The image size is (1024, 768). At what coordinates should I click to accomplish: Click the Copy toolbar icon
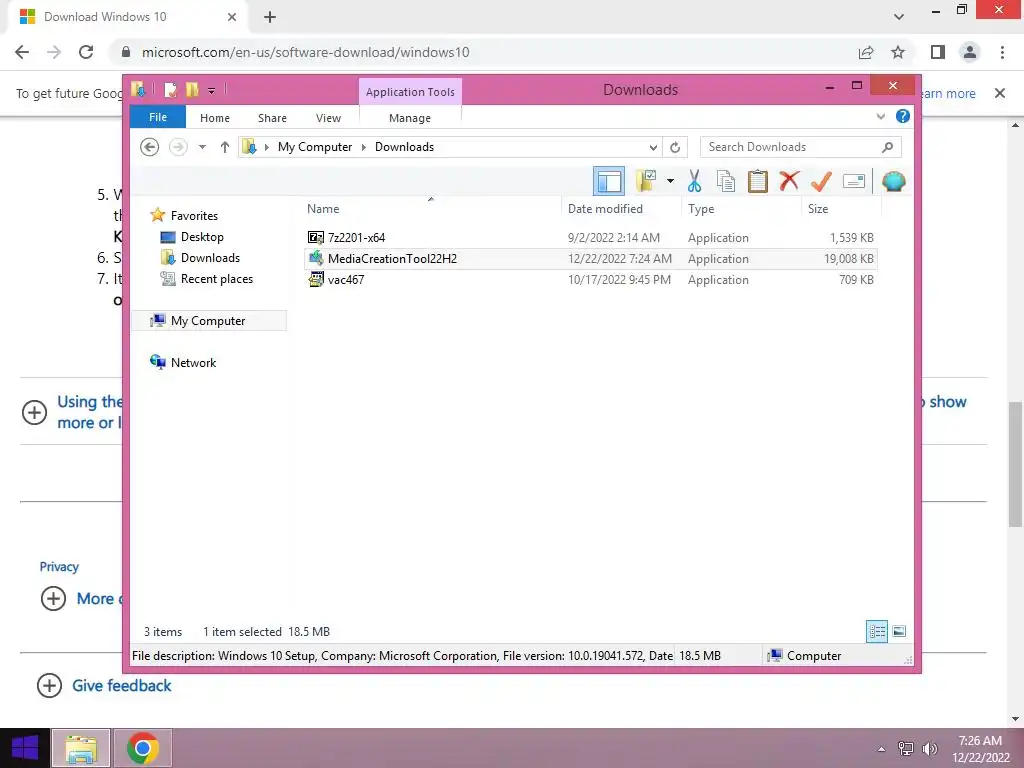click(726, 181)
